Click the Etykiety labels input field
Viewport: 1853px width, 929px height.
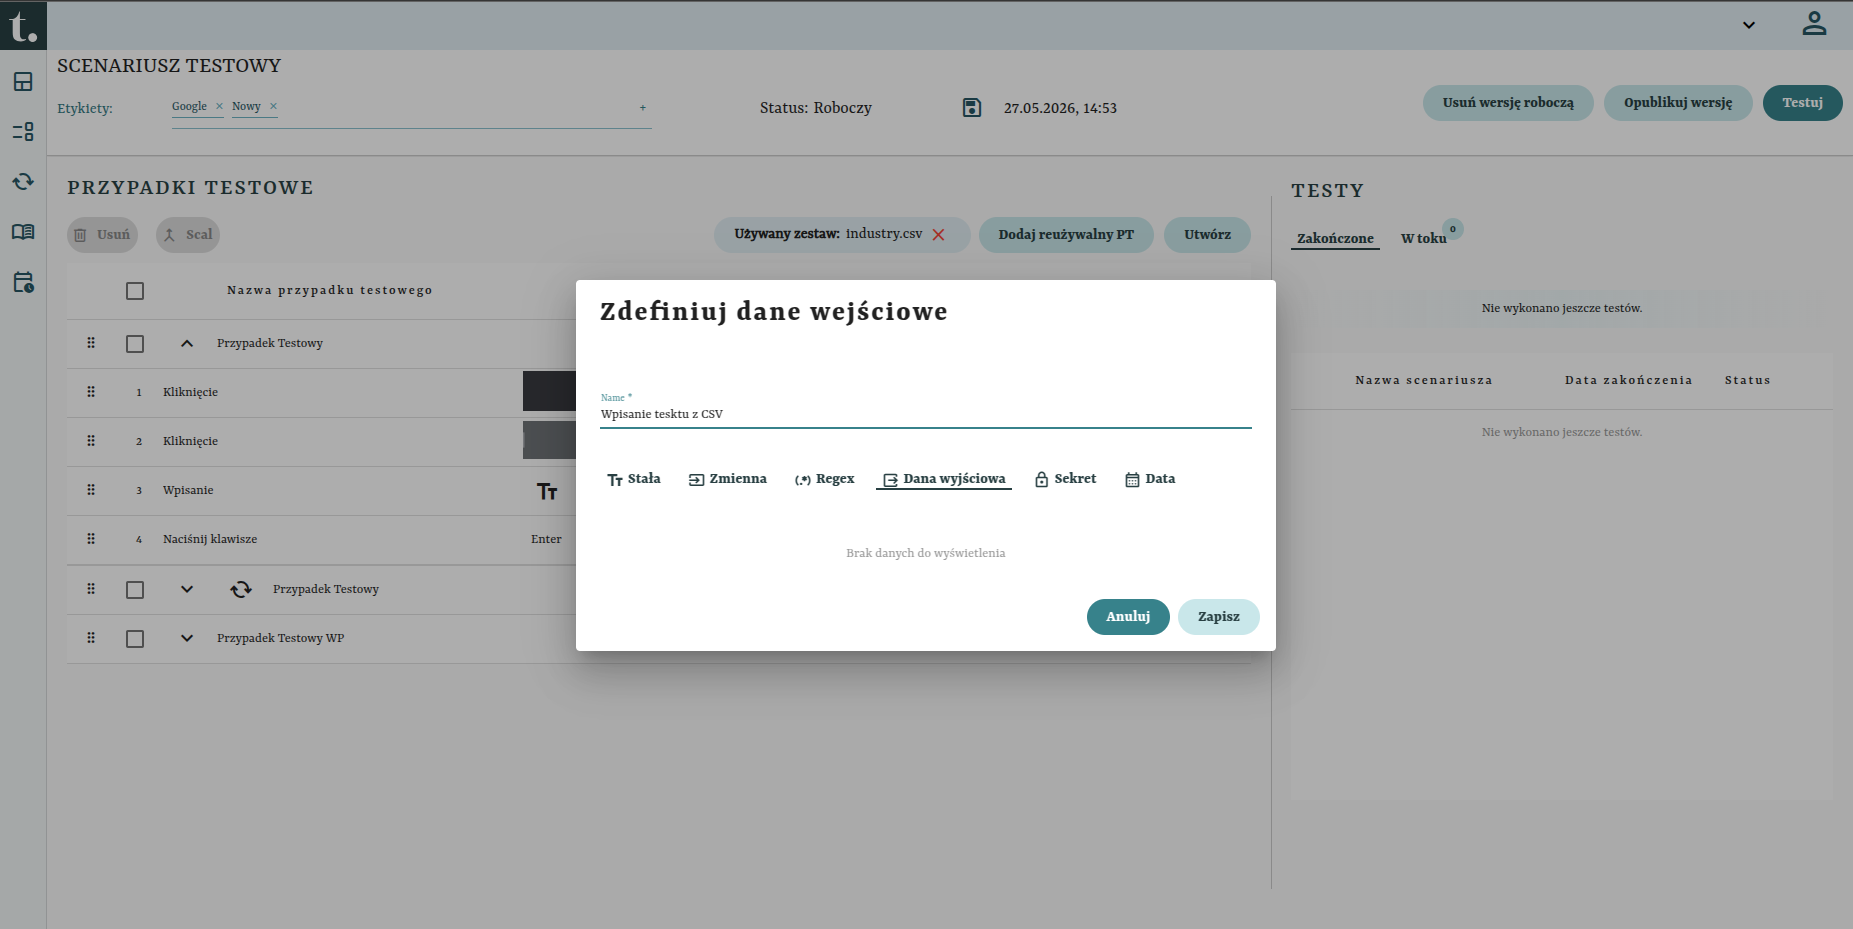click(x=411, y=108)
